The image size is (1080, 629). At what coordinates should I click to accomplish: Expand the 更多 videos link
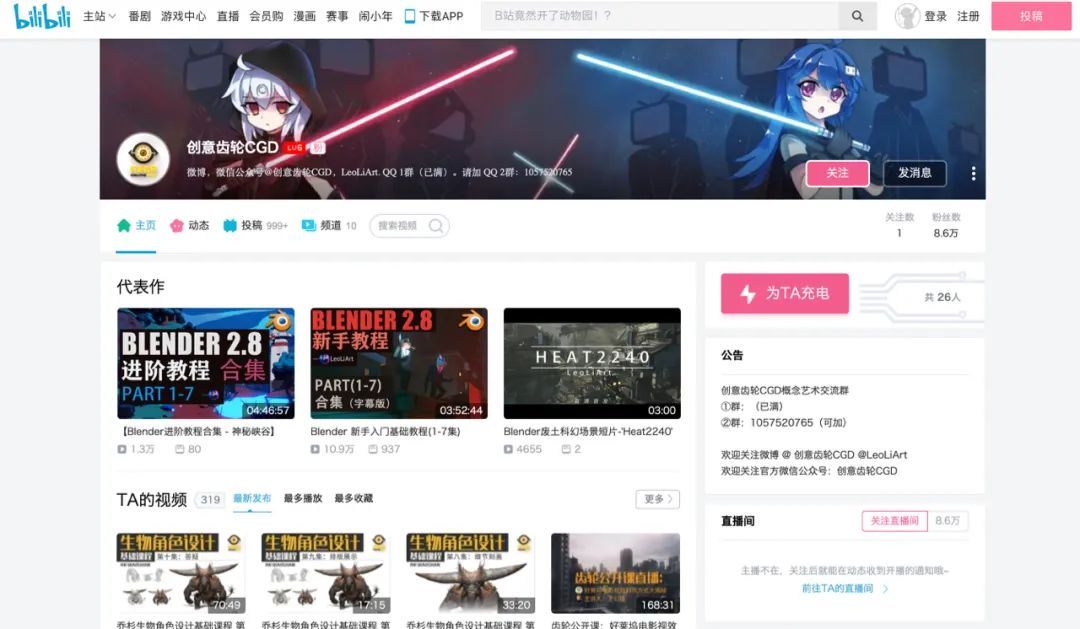tap(658, 499)
